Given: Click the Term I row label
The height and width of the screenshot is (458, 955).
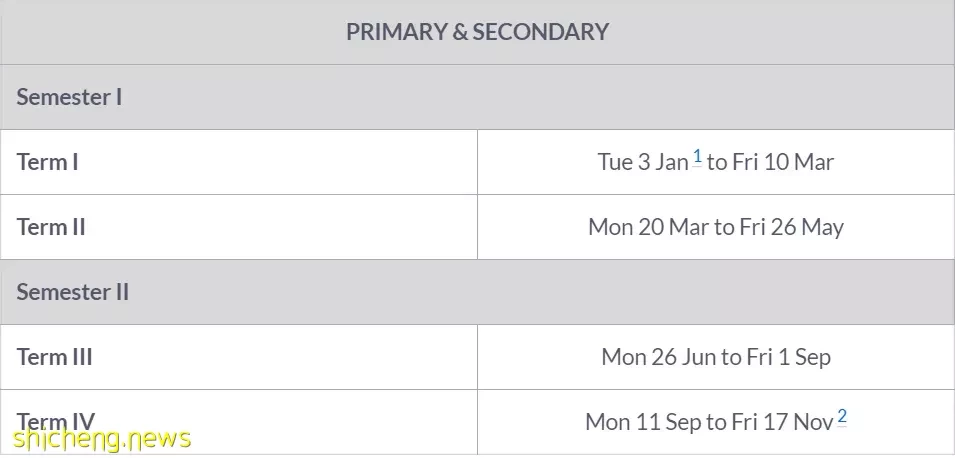Looking at the screenshot, I should [48, 162].
